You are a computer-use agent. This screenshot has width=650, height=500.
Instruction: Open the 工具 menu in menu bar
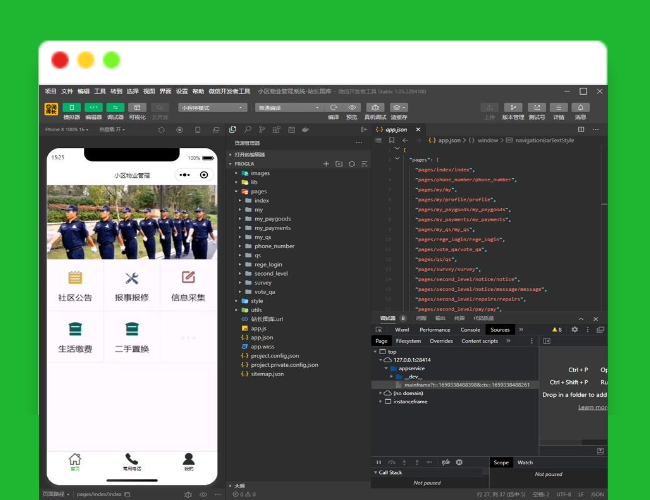(x=100, y=90)
